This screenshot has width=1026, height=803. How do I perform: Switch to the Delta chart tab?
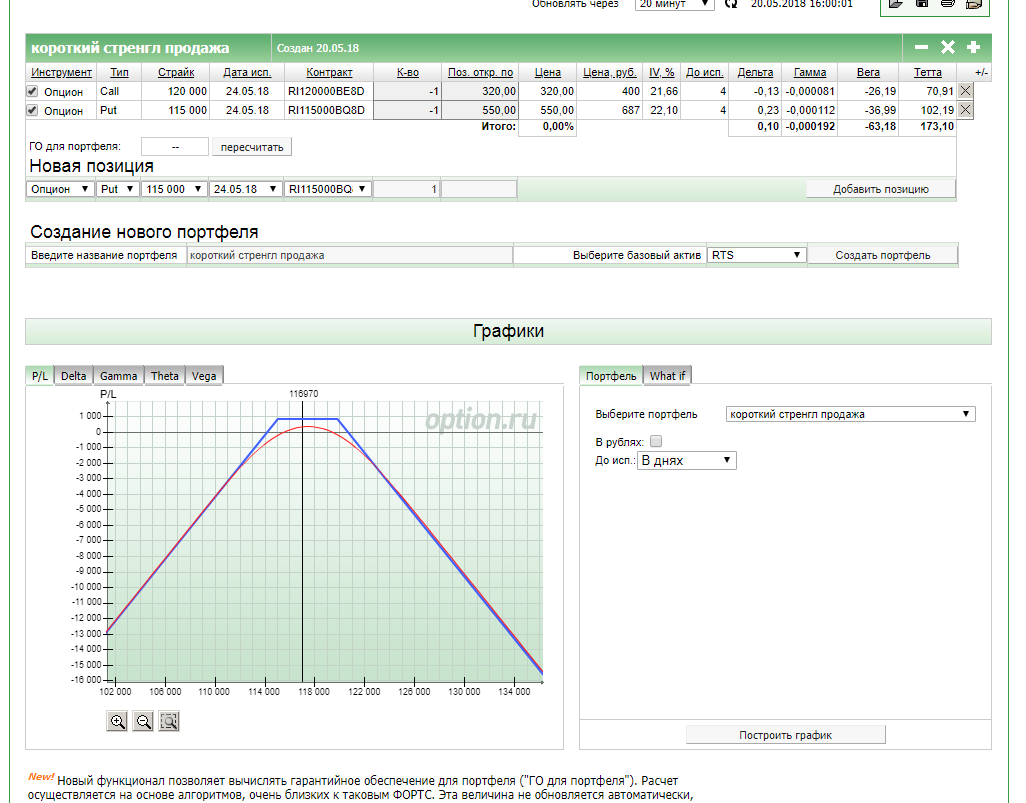[x=73, y=376]
